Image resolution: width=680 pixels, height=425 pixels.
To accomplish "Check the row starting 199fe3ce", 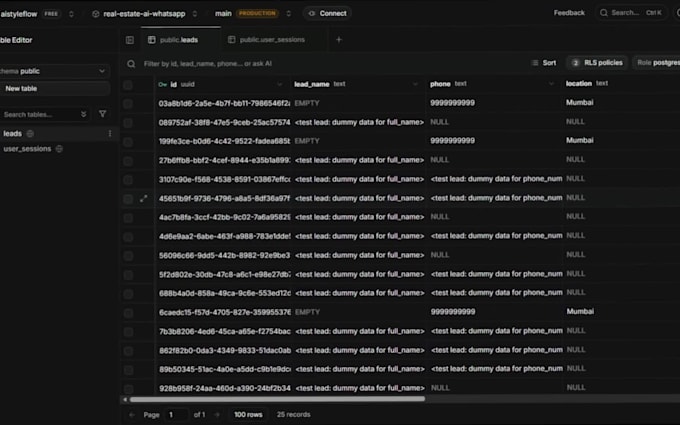I will [128, 141].
